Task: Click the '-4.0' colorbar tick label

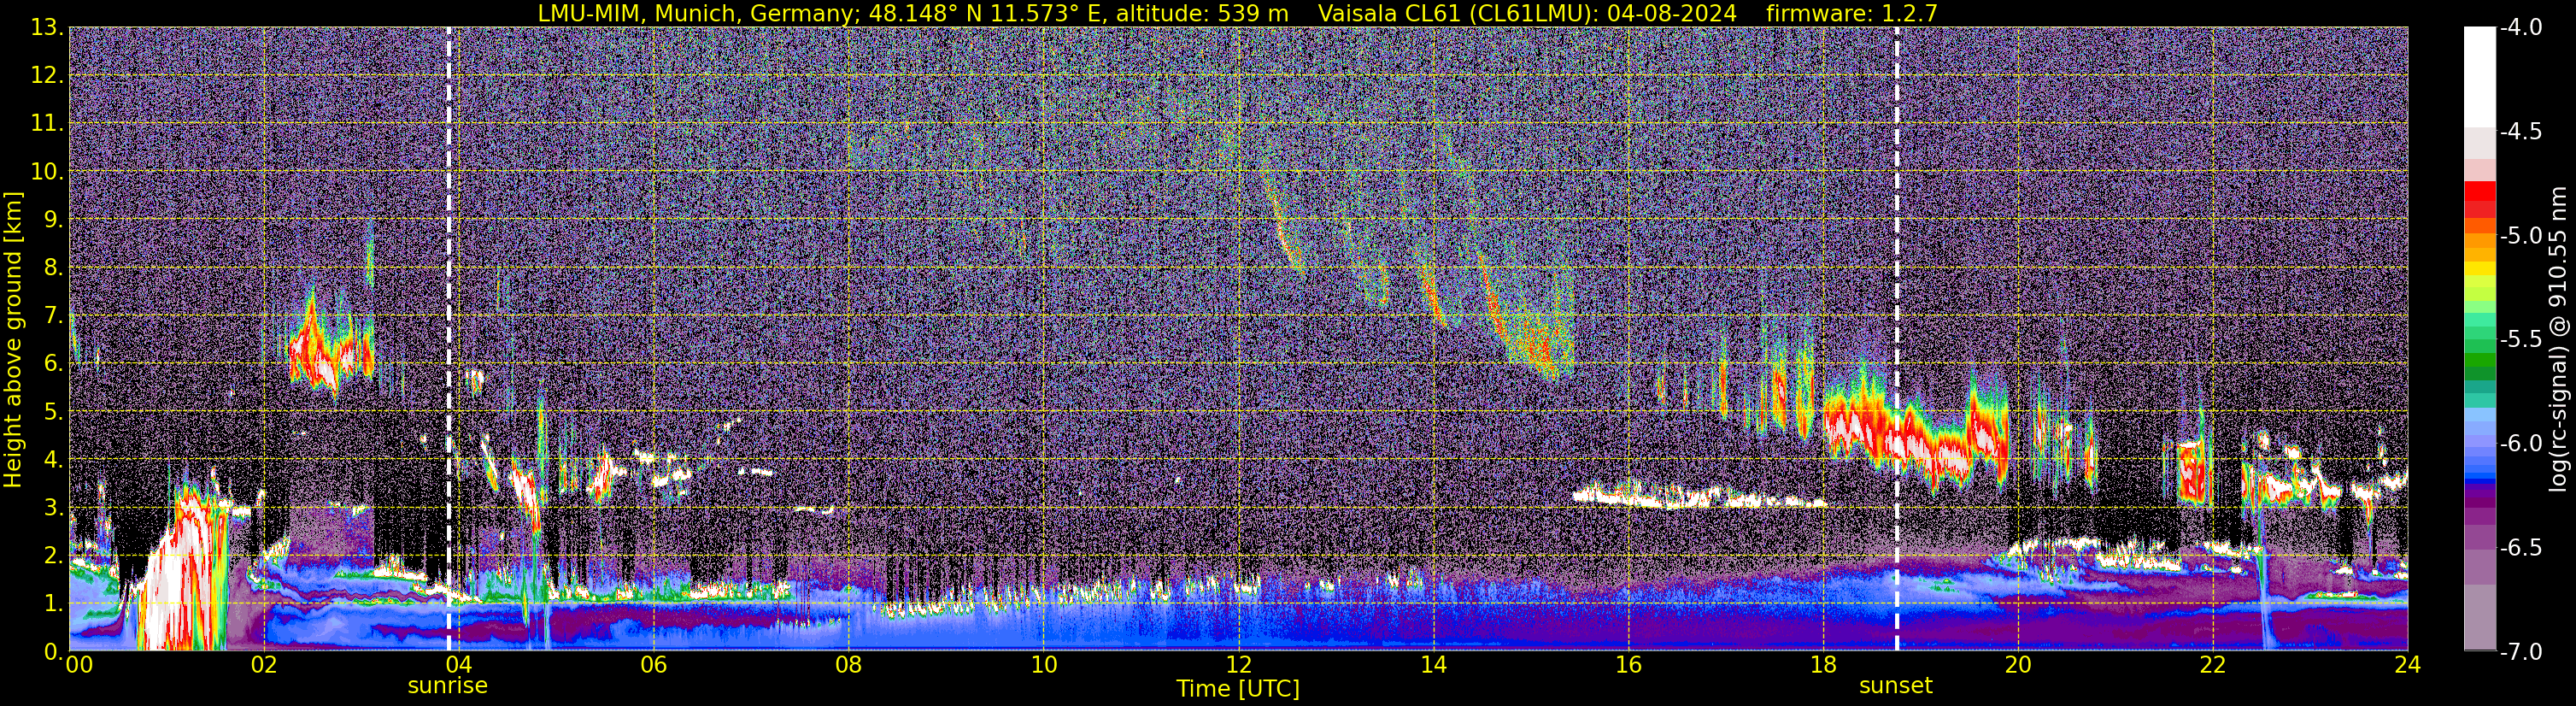Action: click(x=2521, y=28)
